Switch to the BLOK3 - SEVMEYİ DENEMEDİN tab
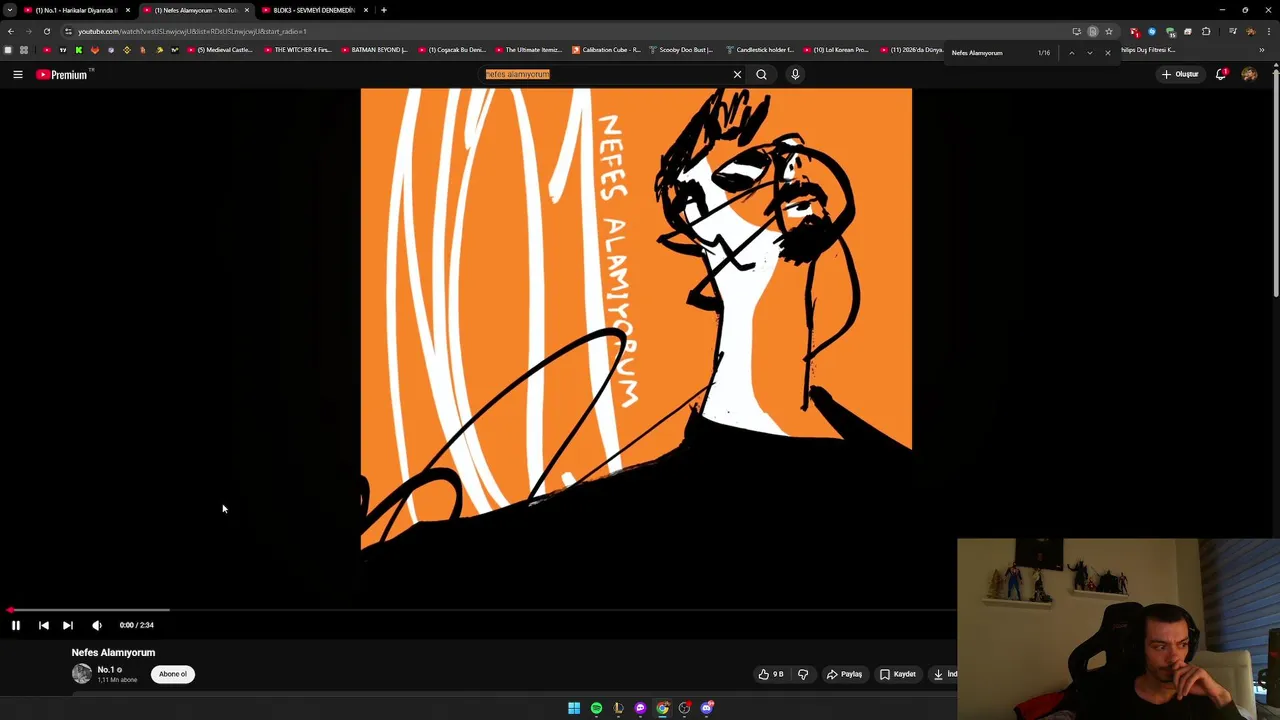Viewport: 1280px width, 720px height. [314, 10]
